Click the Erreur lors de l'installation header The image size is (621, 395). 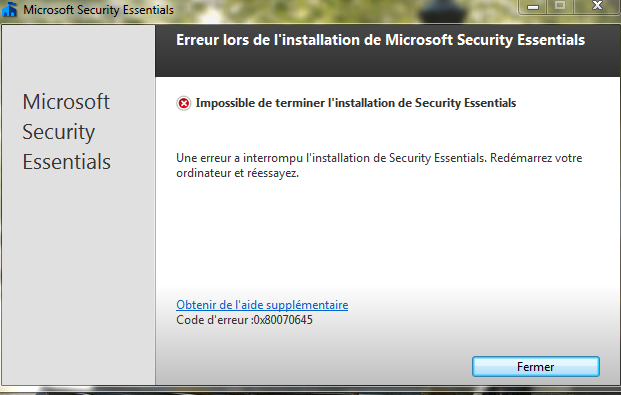click(x=380, y=40)
